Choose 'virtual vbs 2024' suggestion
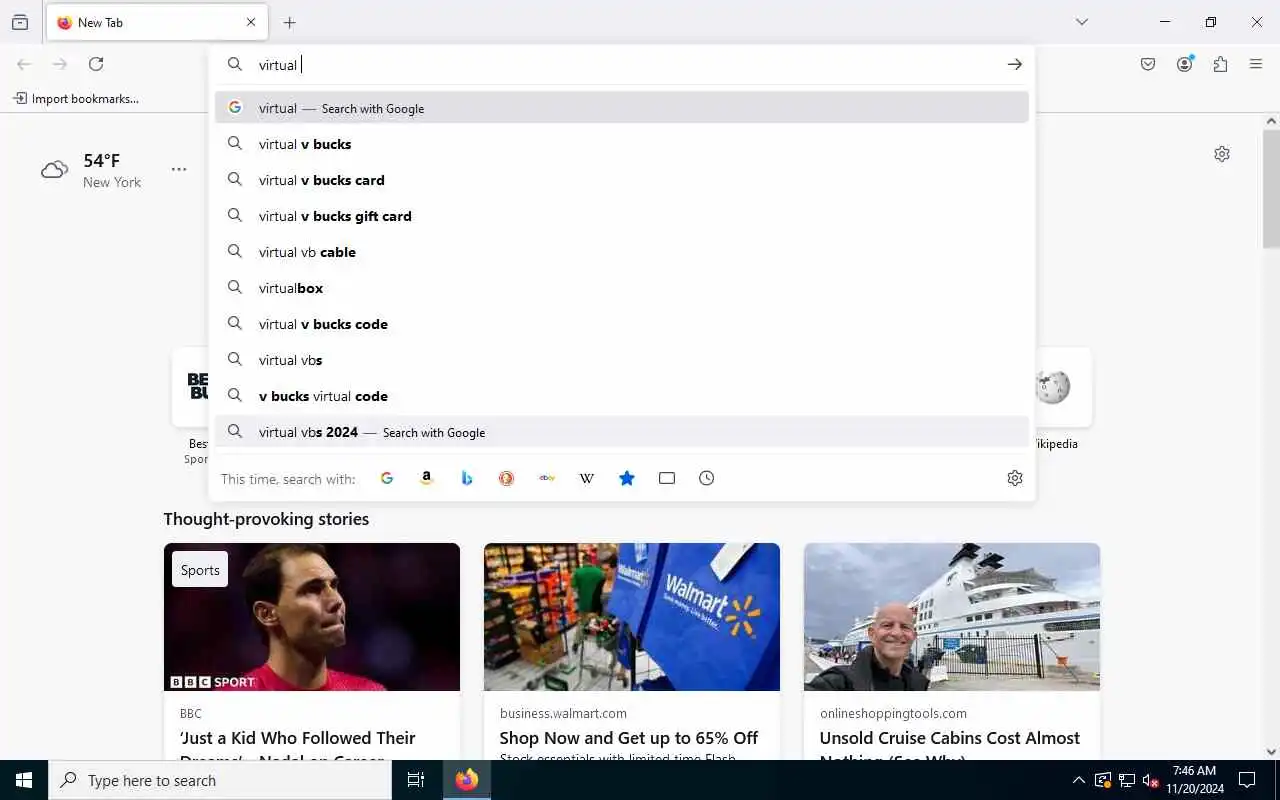This screenshot has width=1280, height=800. tap(622, 432)
